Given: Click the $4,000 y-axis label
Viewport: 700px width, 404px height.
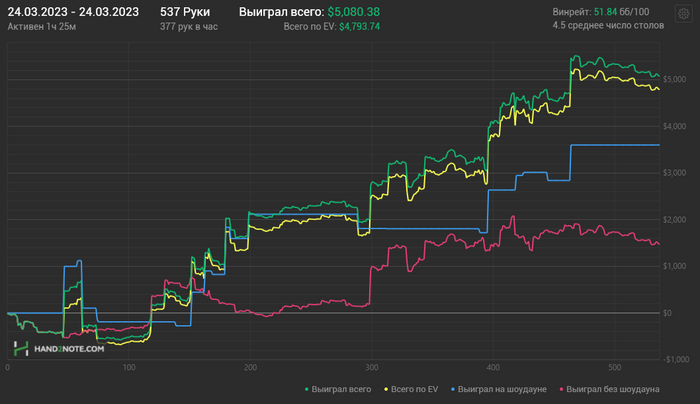Looking at the screenshot, I should click(675, 126).
